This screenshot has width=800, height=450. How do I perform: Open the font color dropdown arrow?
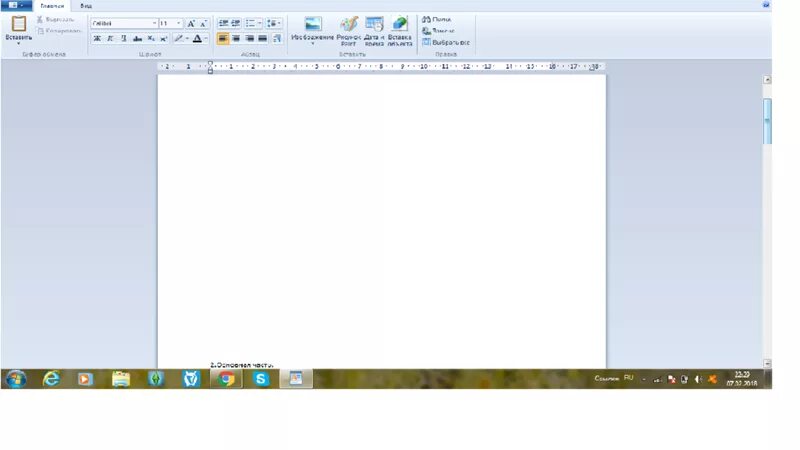coord(206,39)
